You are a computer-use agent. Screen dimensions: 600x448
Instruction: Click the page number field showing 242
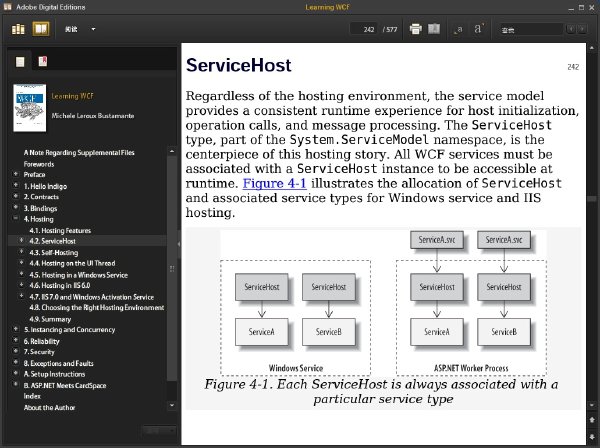pos(364,29)
